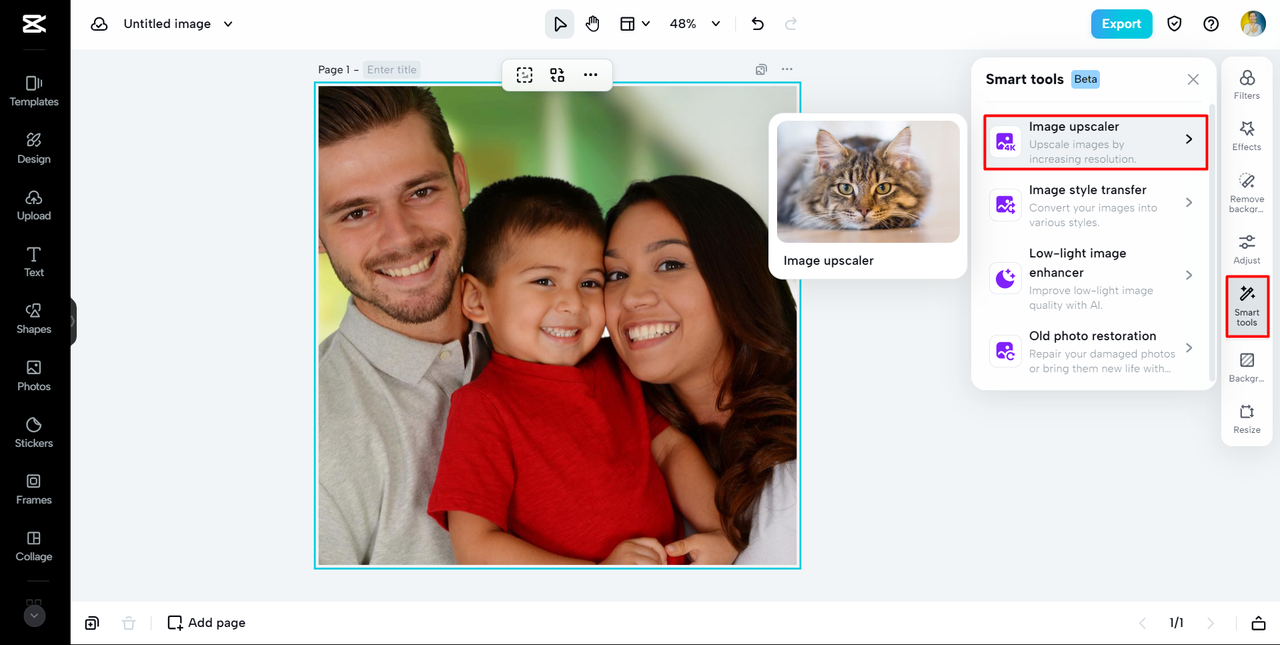
Task: Close the Smart tools panel
Action: (1193, 79)
